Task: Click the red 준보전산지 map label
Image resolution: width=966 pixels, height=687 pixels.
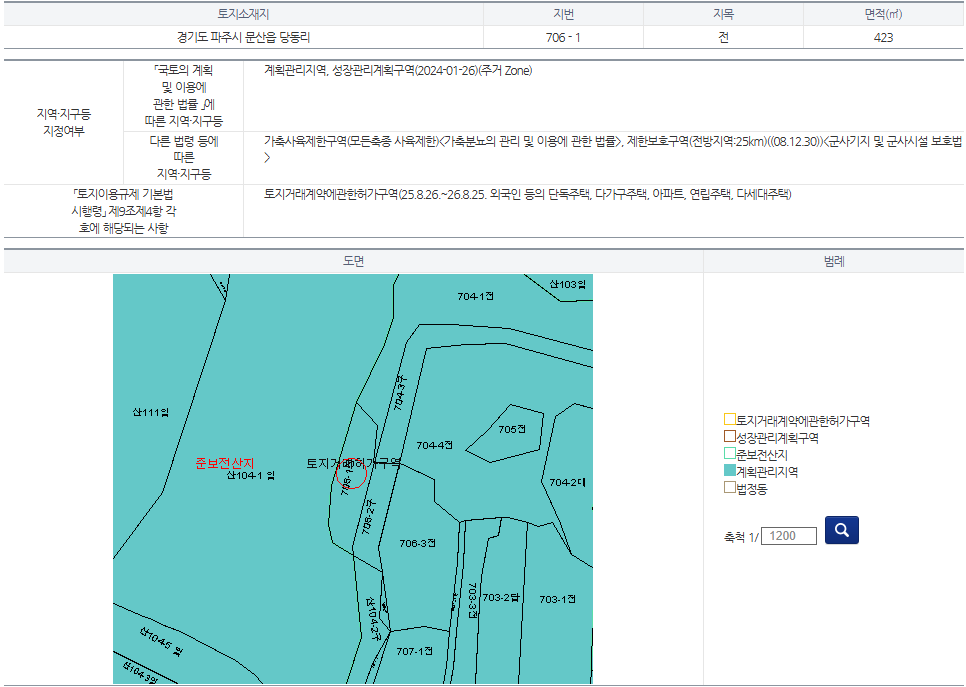Action: pyautogui.click(x=225, y=463)
